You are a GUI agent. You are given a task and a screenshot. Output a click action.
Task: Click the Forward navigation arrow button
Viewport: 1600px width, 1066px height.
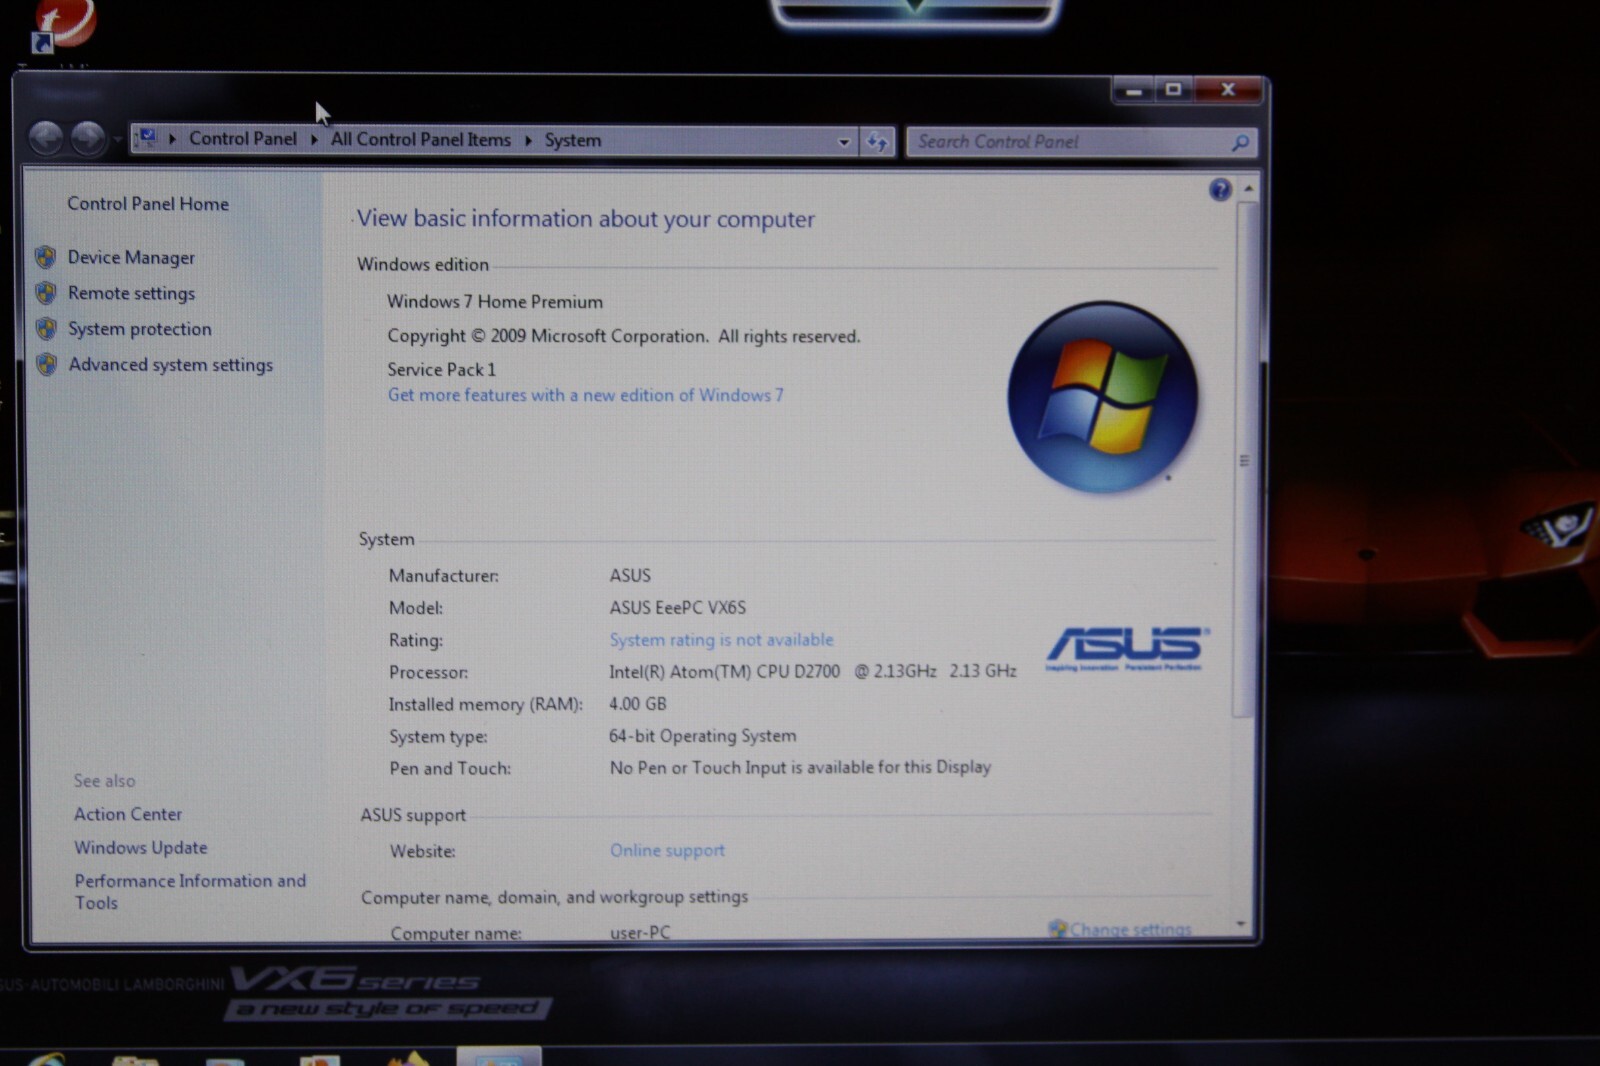pyautogui.click(x=88, y=138)
